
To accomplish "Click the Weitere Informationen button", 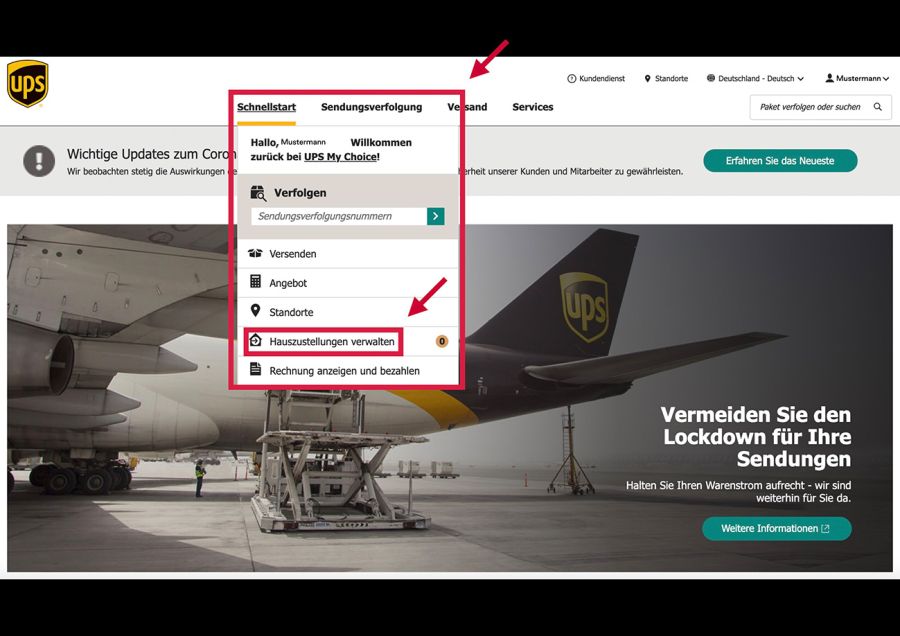I will [x=777, y=529].
